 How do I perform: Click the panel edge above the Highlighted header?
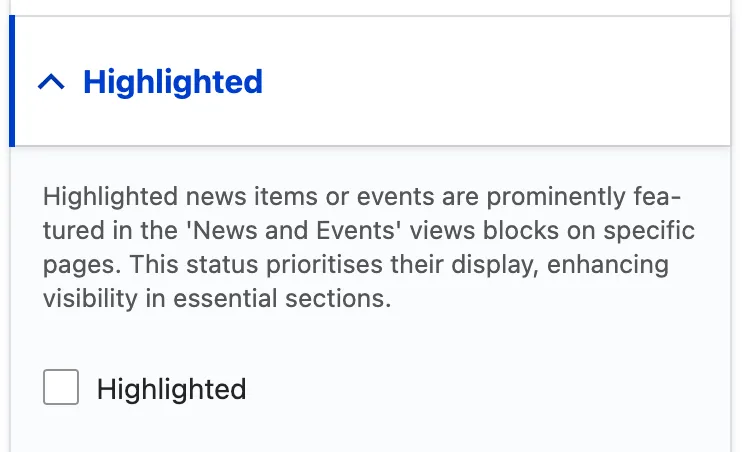coord(370,8)
